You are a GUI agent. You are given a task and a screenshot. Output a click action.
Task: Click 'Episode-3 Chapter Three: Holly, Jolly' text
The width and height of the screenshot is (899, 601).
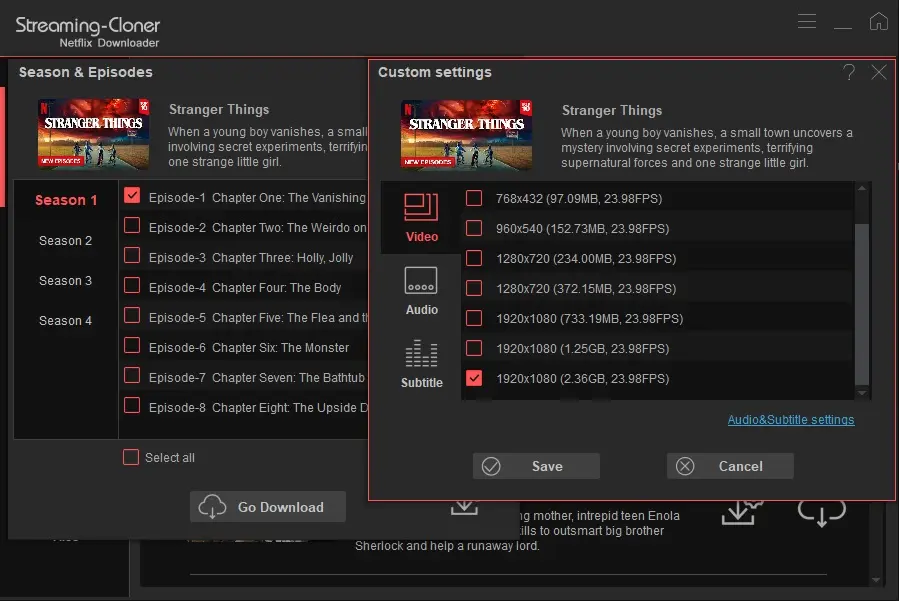(251, 258)
